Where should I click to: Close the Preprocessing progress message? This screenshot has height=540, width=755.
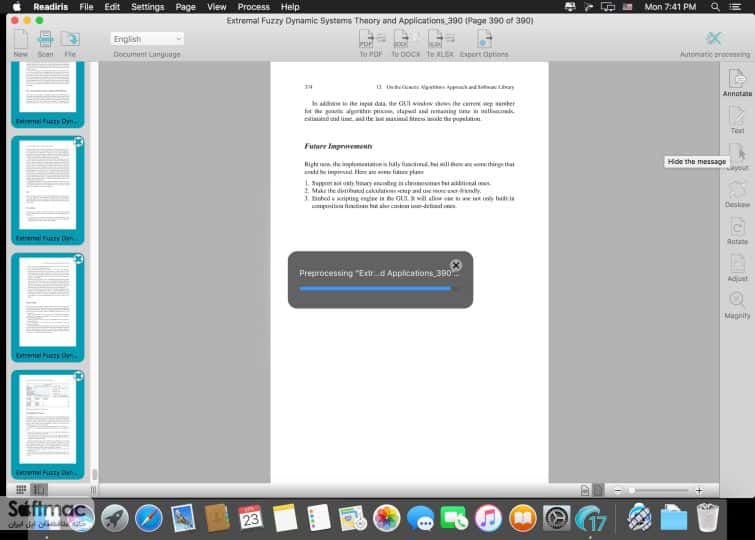pos(456,265)
